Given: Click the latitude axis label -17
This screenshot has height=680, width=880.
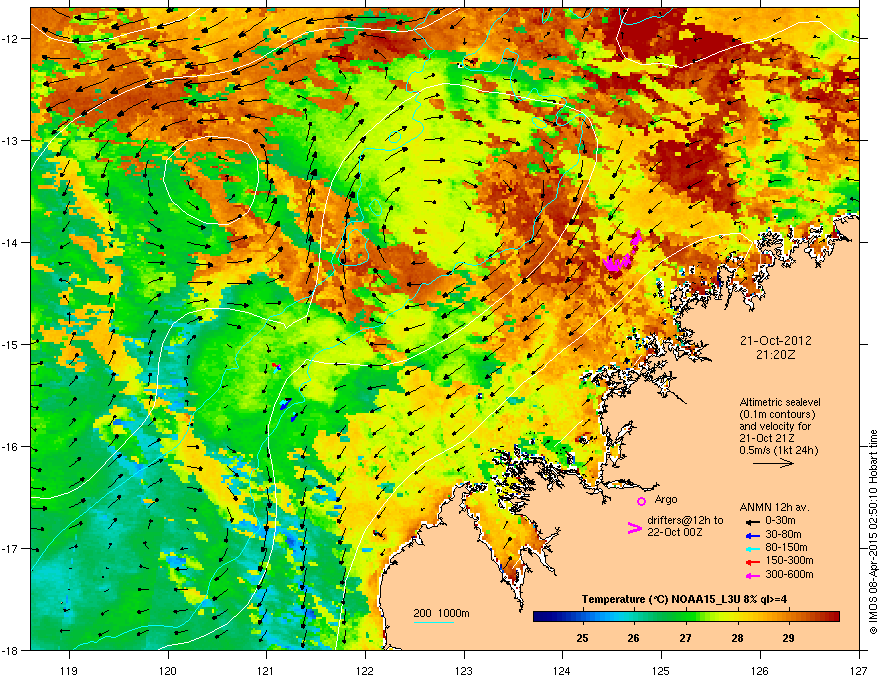Looking at the screenshot, I should point(11,548).
